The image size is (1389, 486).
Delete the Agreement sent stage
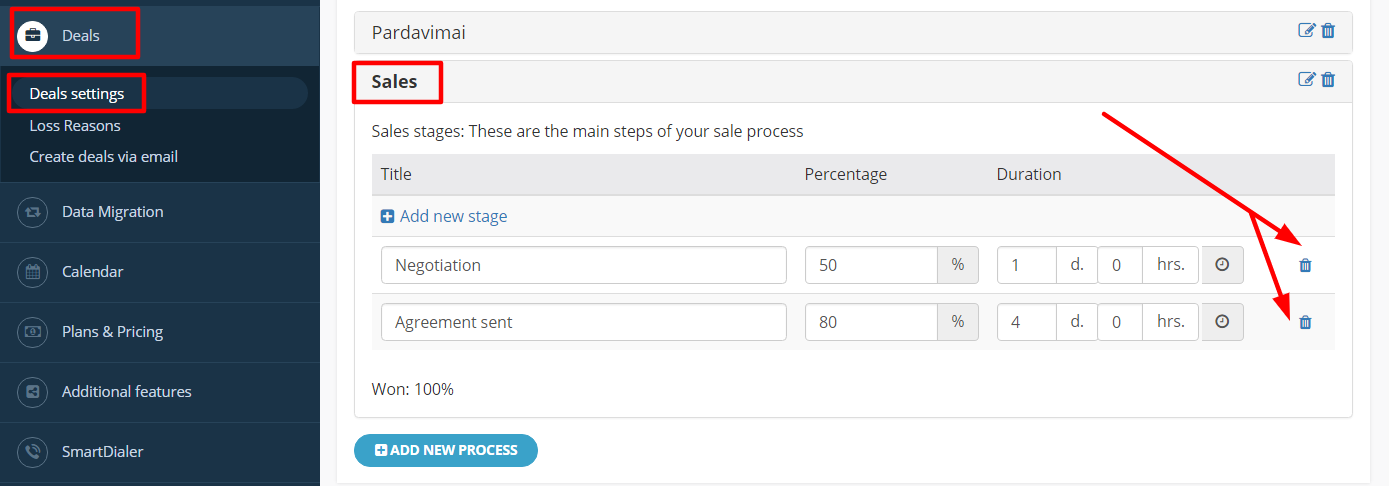coord(1305,322)
